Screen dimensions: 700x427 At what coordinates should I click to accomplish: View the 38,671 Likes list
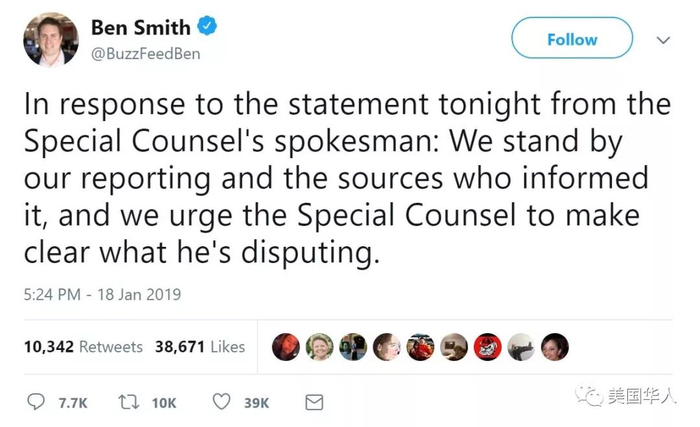pyautogui.click(x=200, y=347)
